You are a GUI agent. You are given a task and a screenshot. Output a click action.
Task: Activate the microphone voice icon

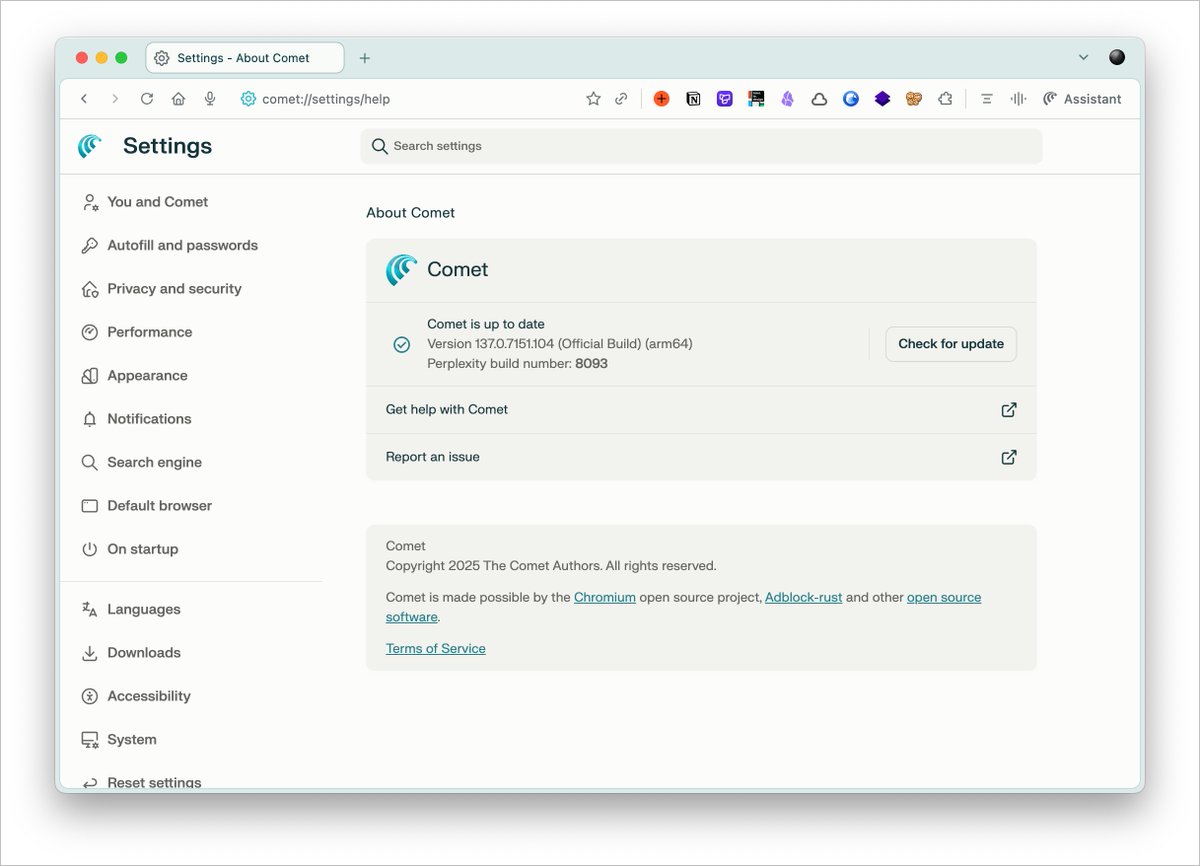pyautogui.click(x=210, y=99)
